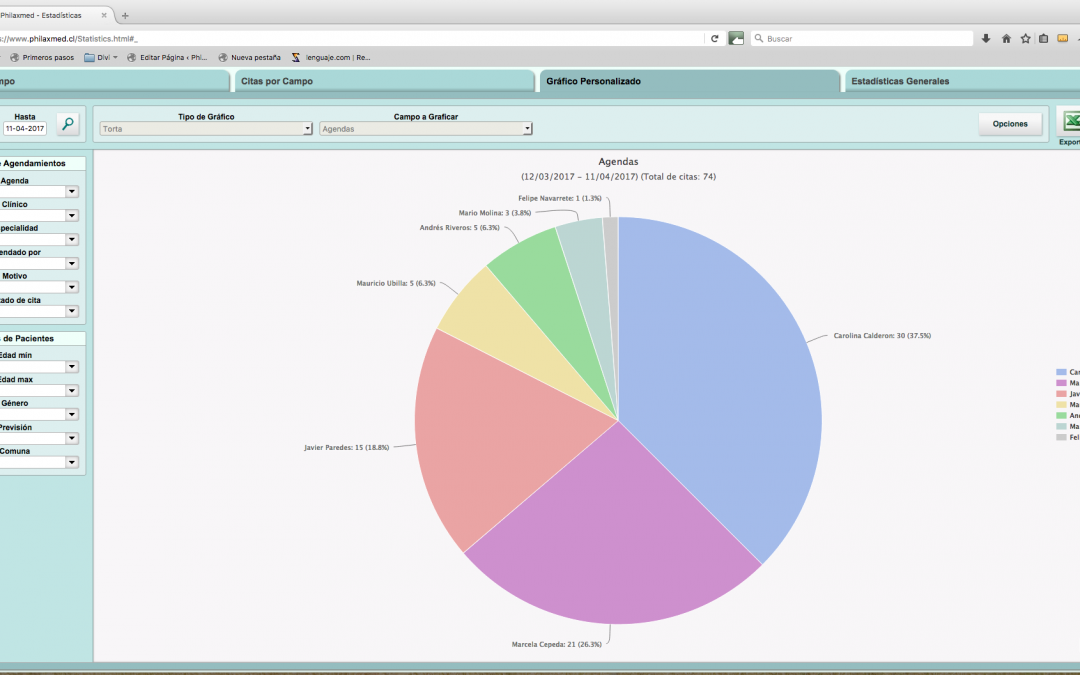
Task: Focus the Buscar browser search field
Action: [862, 39]
